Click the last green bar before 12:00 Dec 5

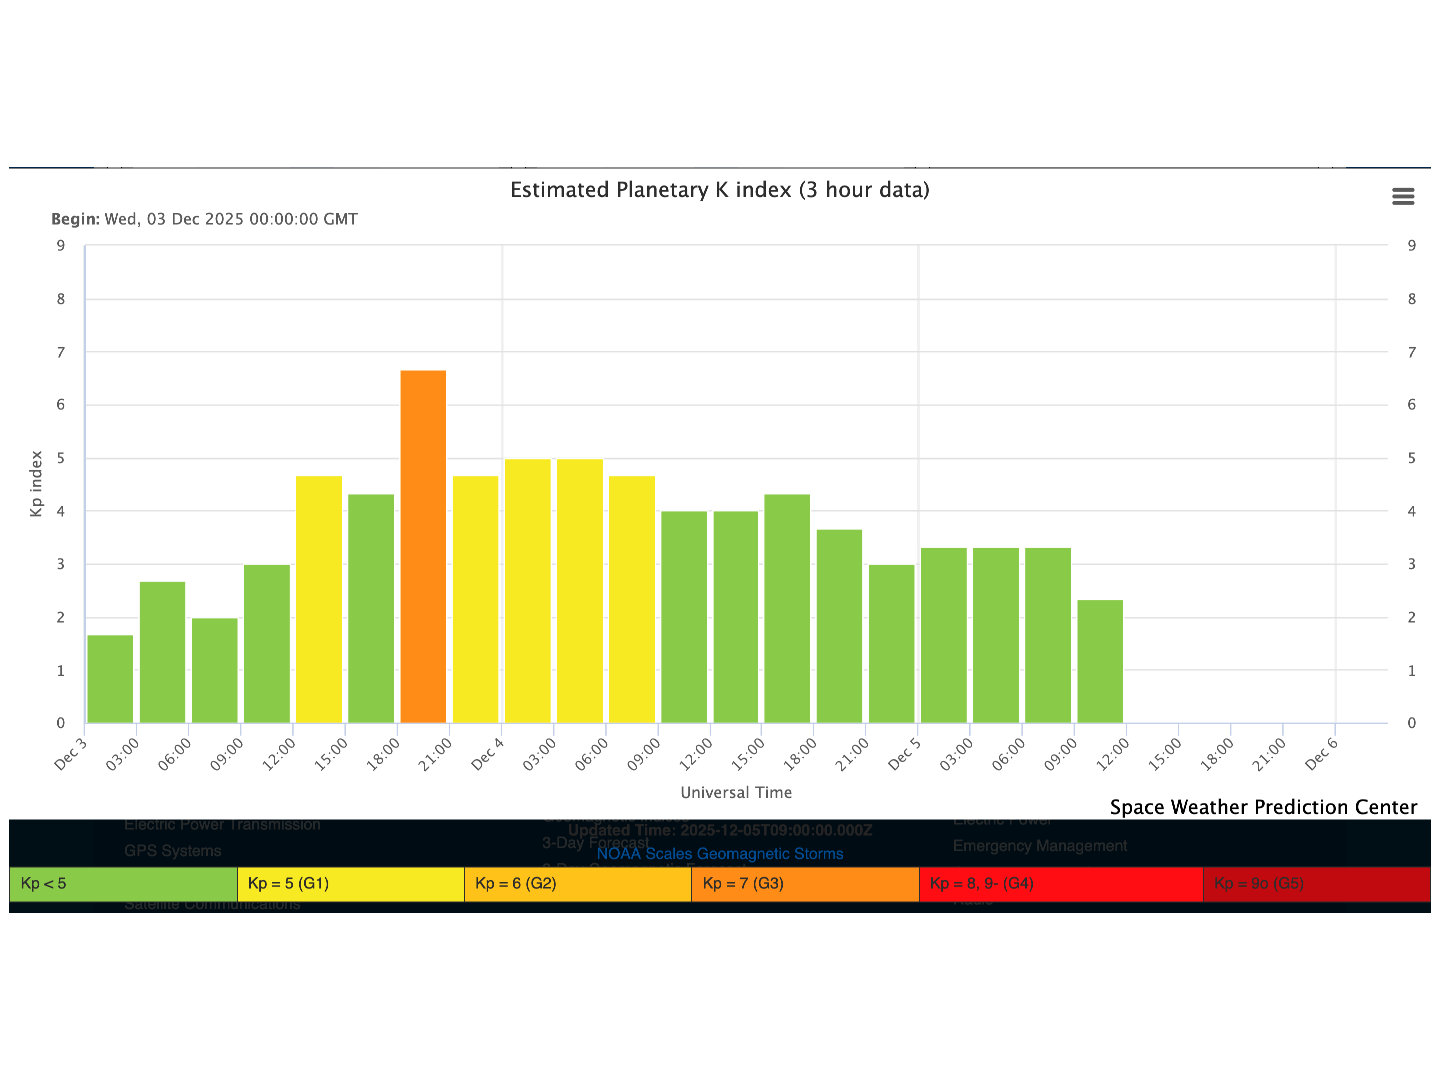click(x=1100, y=661)
